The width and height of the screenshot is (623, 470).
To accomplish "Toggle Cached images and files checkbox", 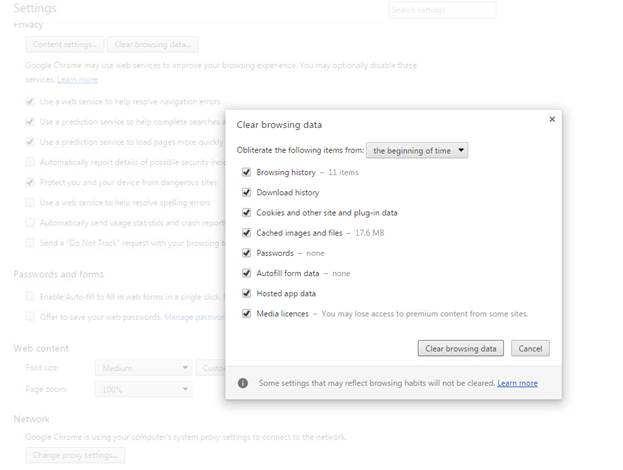I will (x=246, y=232).
